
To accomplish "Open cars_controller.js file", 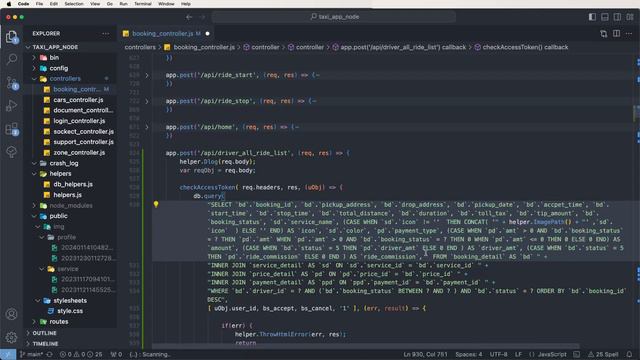I will [x=78, y=100].
